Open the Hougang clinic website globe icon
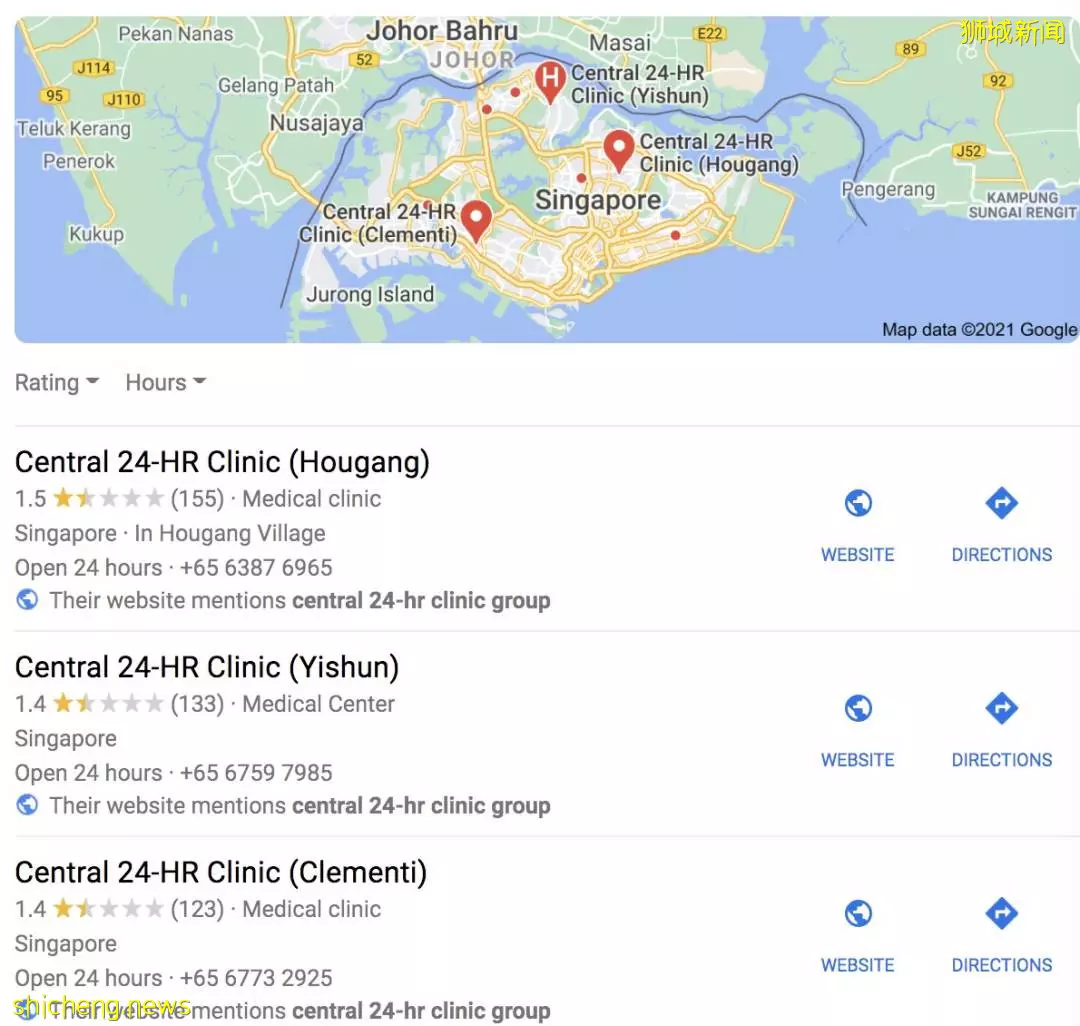This screenshot has height=1026, width=1080. [x=858, y=503]
